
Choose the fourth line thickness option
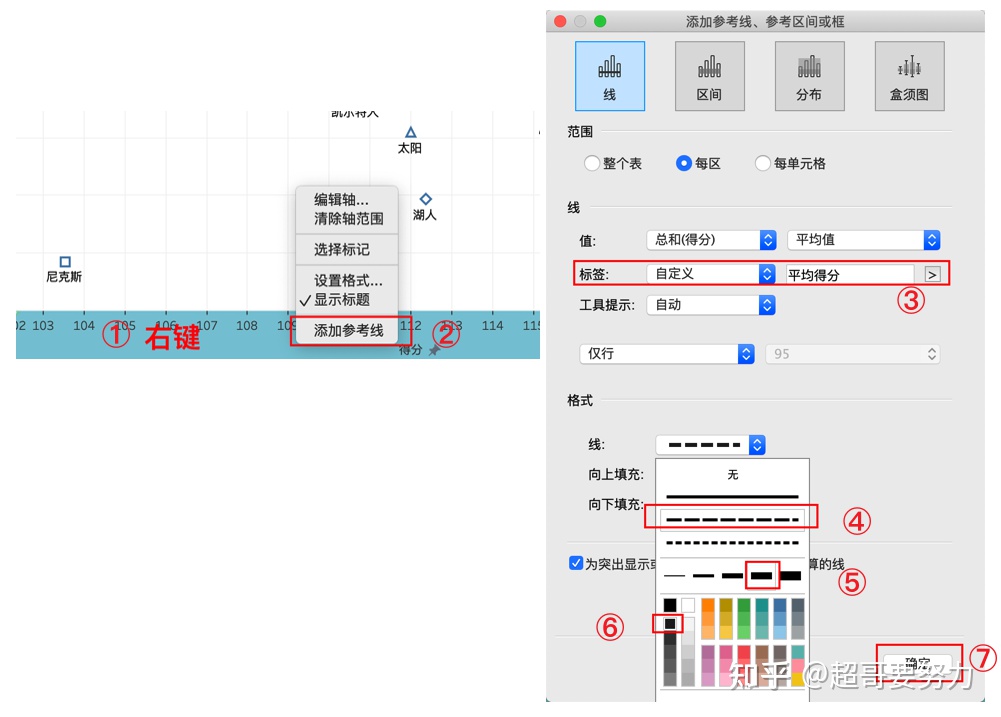click(x=762, y=576)
